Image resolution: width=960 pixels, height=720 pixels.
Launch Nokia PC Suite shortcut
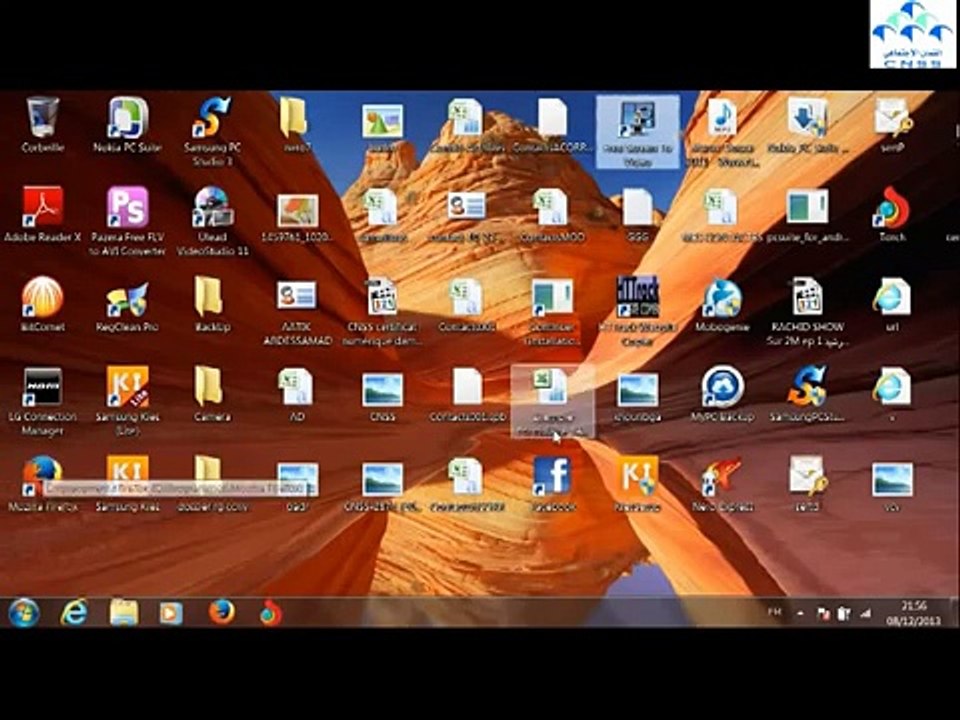pos(127,125)
